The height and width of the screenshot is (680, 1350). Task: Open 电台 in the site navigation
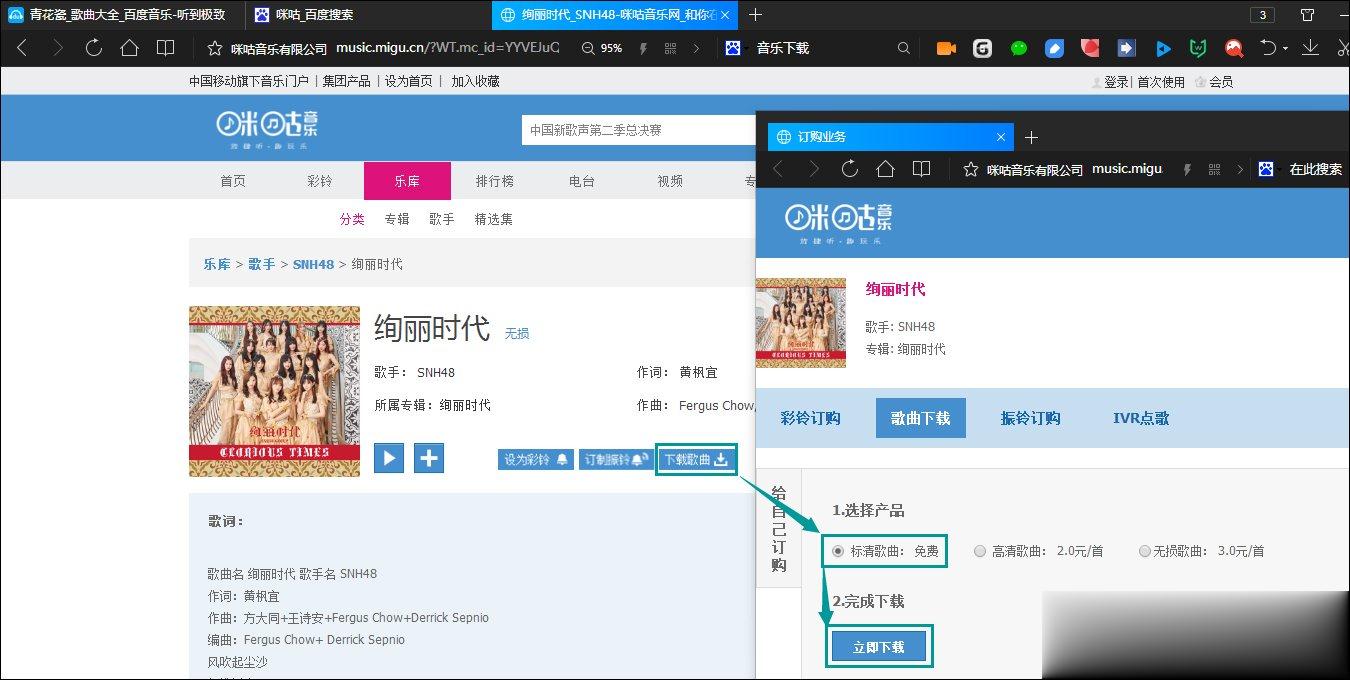[x=582, y=181]
